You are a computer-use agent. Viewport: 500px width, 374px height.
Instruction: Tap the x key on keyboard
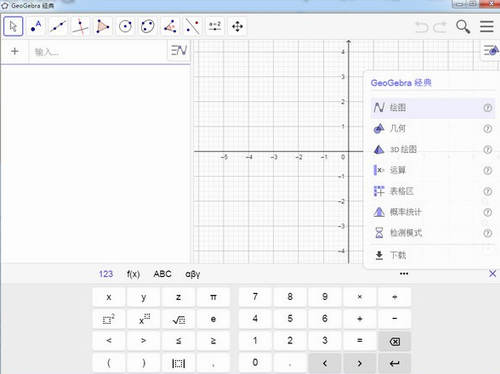[109, 297]
